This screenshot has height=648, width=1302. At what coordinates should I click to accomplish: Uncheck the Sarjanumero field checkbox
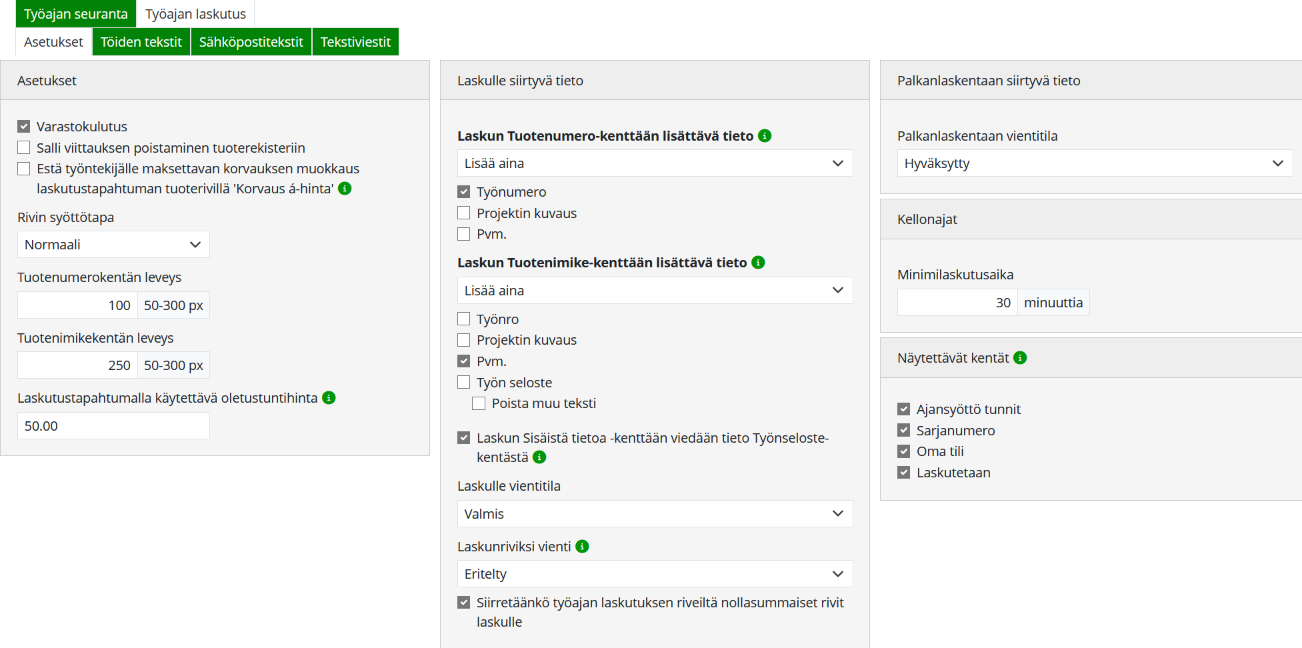(x=904, y=431)
